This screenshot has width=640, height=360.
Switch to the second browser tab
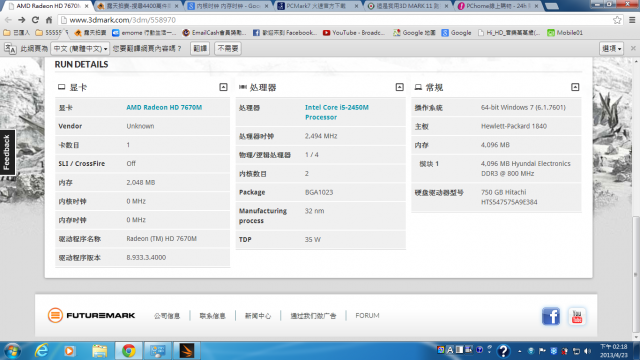(x=138, y=6)
